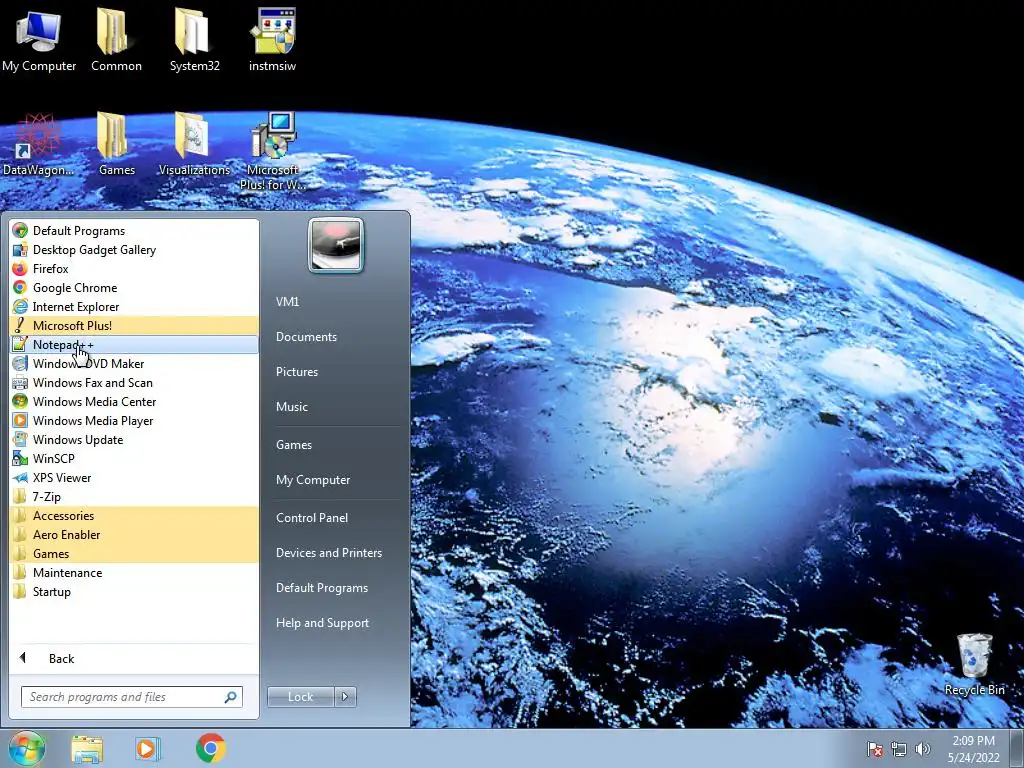The width and height of the screenshot is (1024, 768).
Task: Launch Internet Explorer from Start menu
Action: (x=135, y=306)
